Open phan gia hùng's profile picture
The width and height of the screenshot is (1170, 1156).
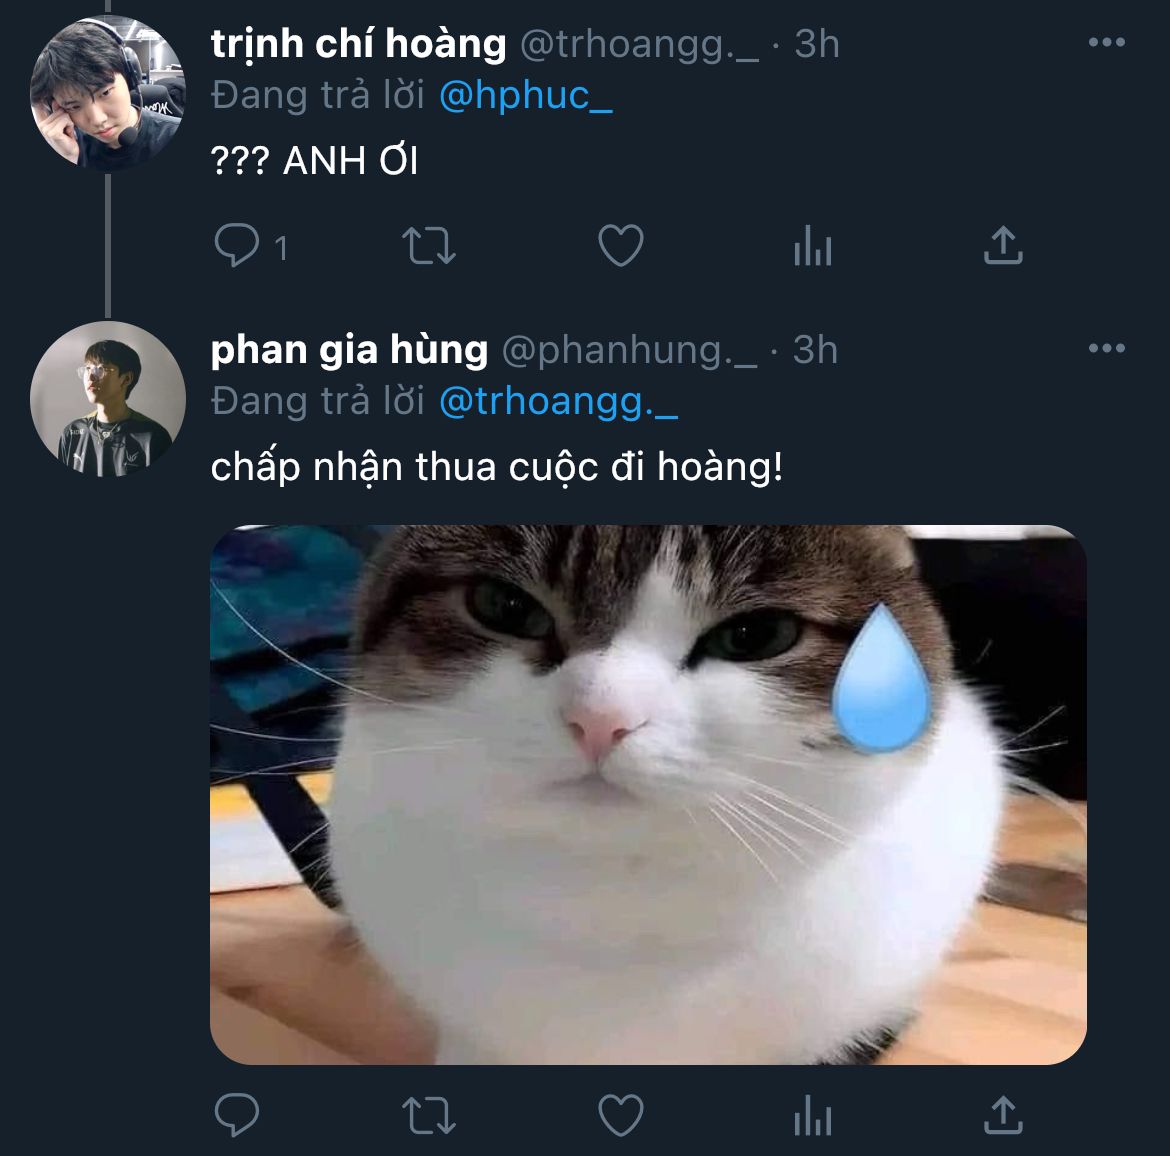[108, 398]
